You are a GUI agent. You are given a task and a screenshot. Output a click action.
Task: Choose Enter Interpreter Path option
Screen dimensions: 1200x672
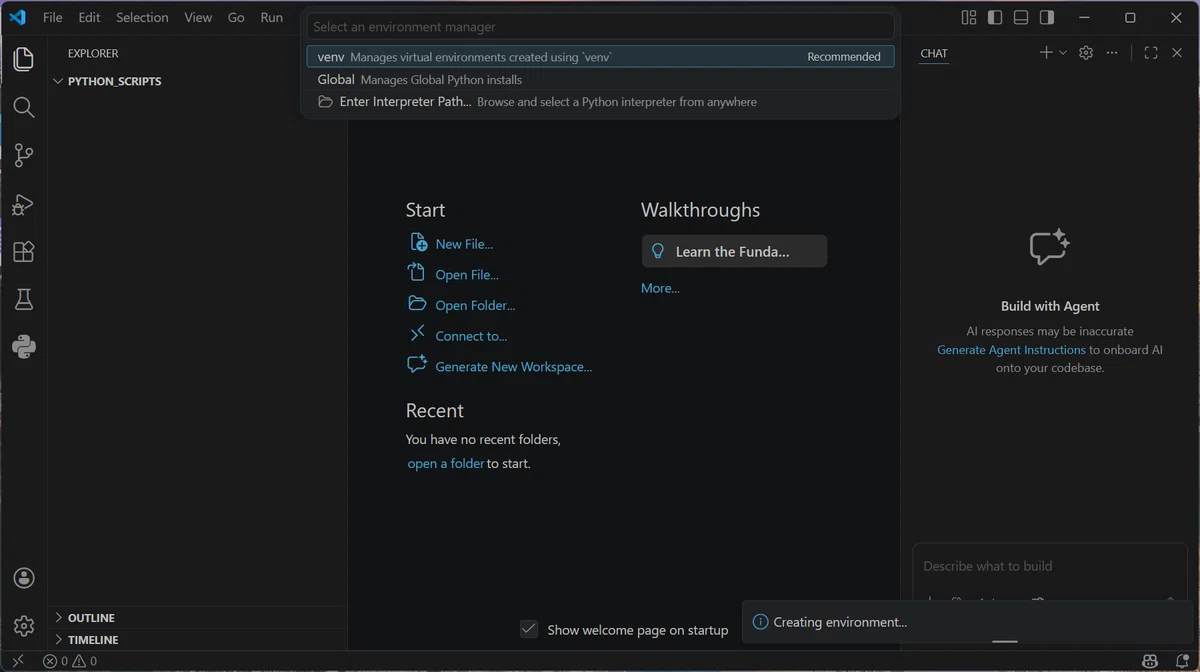pyautogui.click(x=600, y=101)
